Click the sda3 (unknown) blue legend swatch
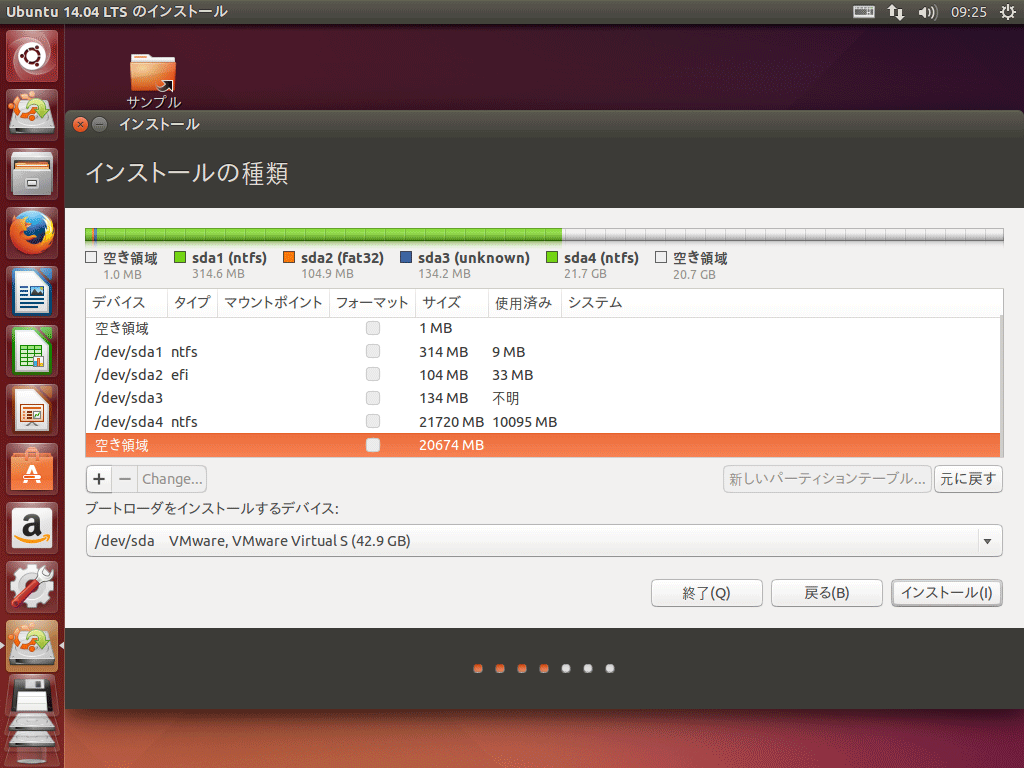The image size is (1024, 768). pos(406,257)
